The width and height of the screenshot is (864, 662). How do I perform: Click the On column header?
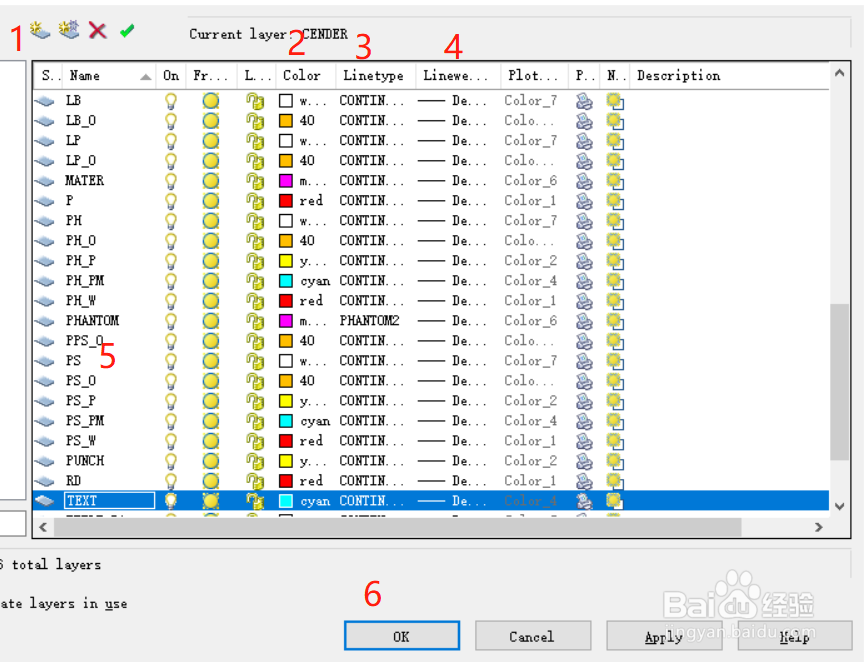click(x=171, y=76)
